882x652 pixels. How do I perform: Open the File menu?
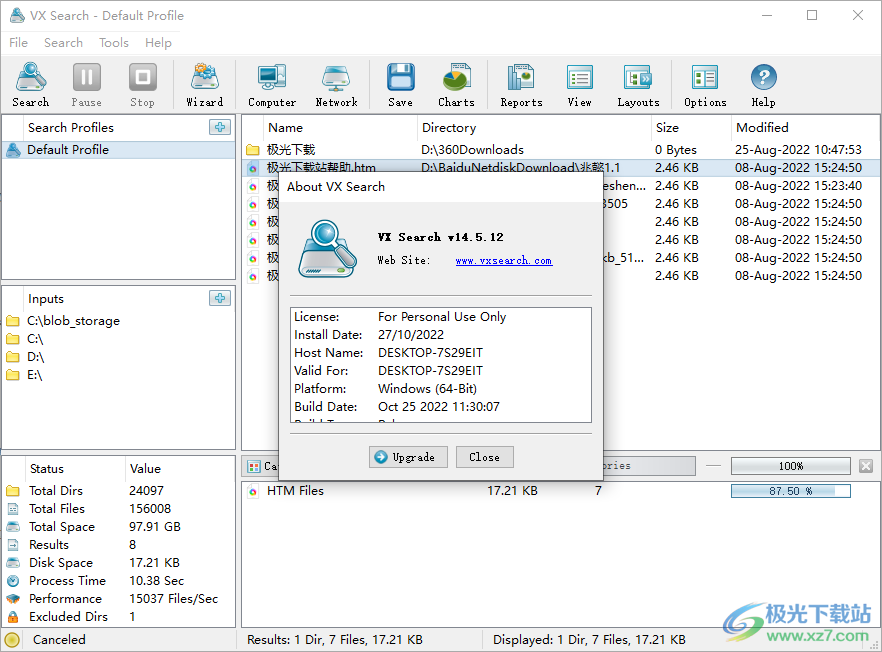[x=18, y=43]
